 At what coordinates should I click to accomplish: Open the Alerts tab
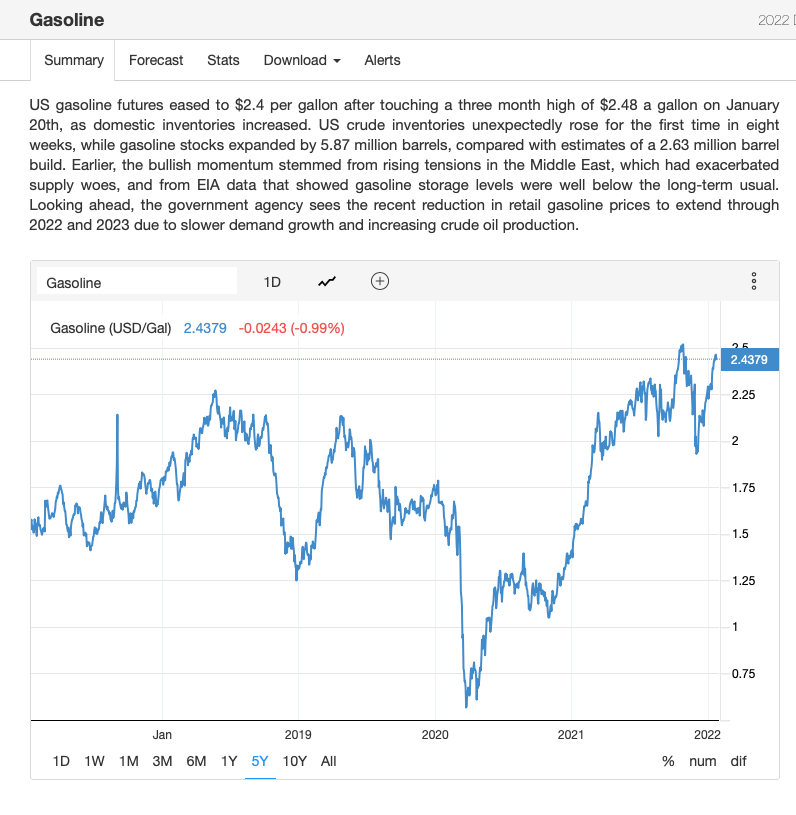[x=382, y=60]
